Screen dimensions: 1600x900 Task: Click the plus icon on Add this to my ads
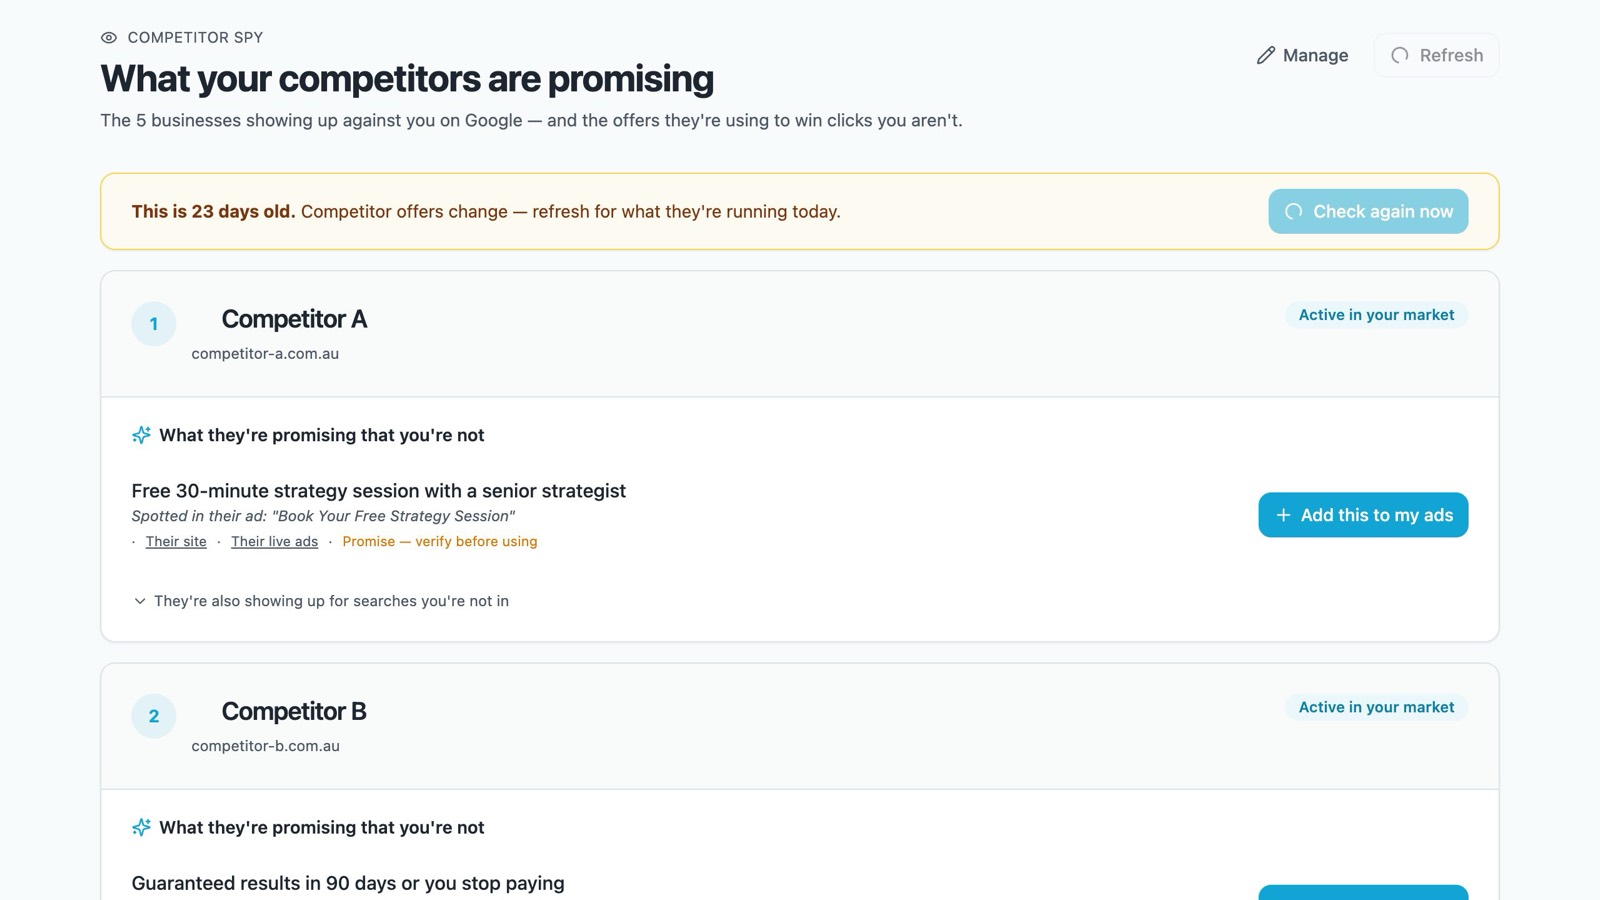[x=1283, y=515]
